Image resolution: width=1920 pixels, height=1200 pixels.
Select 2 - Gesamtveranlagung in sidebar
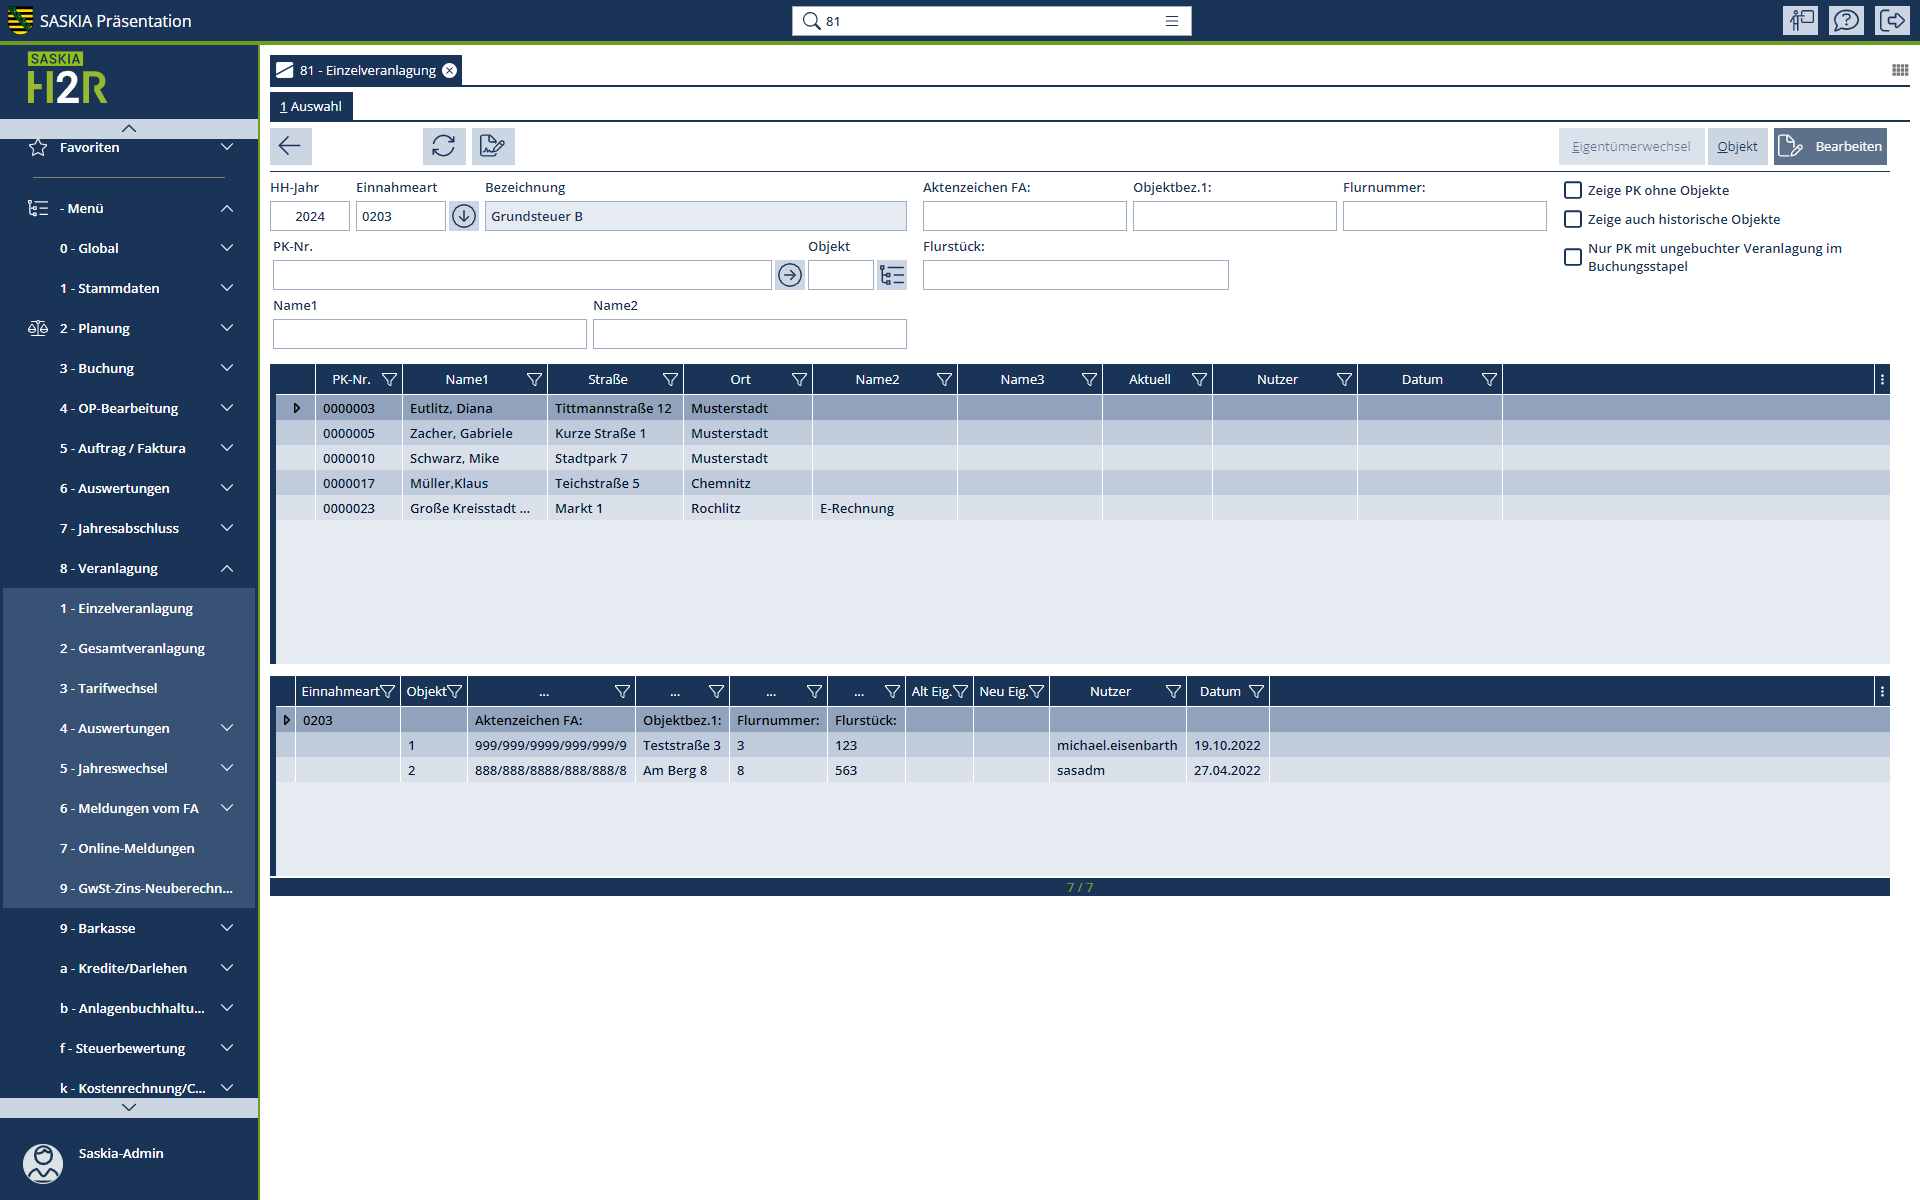point(132,648)
